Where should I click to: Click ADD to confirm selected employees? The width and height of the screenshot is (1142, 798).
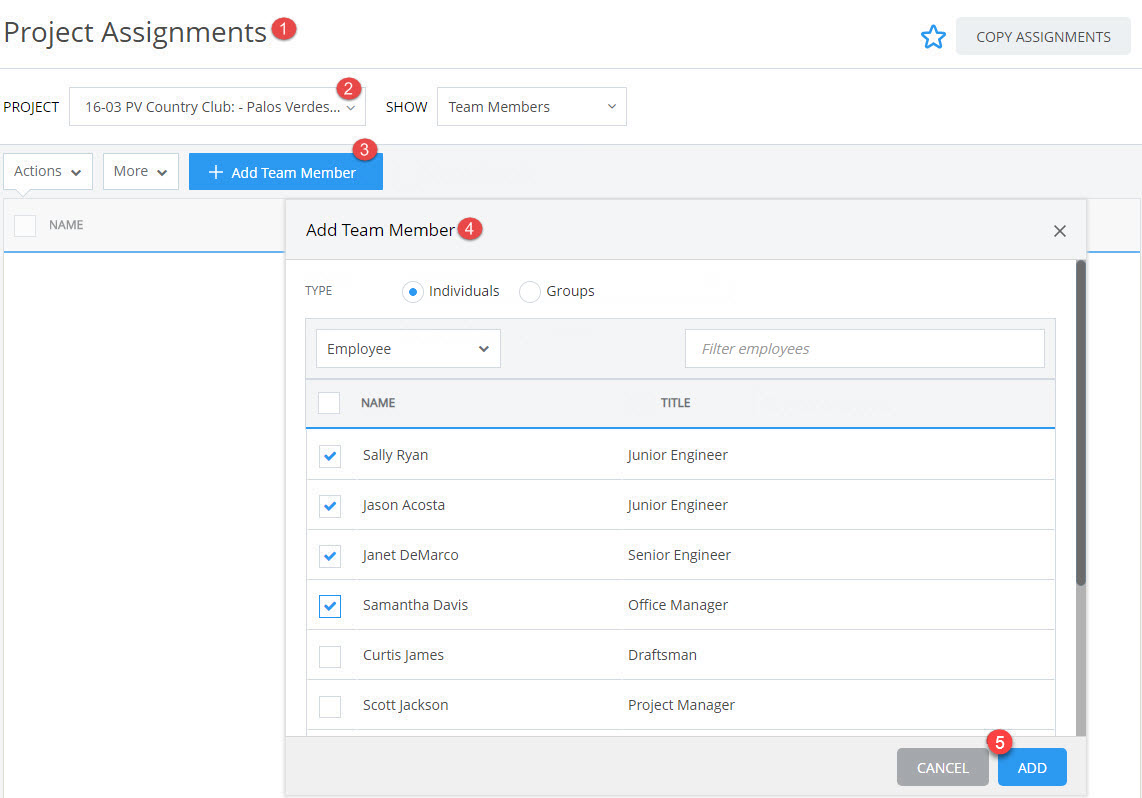[x=1031, y=767]
